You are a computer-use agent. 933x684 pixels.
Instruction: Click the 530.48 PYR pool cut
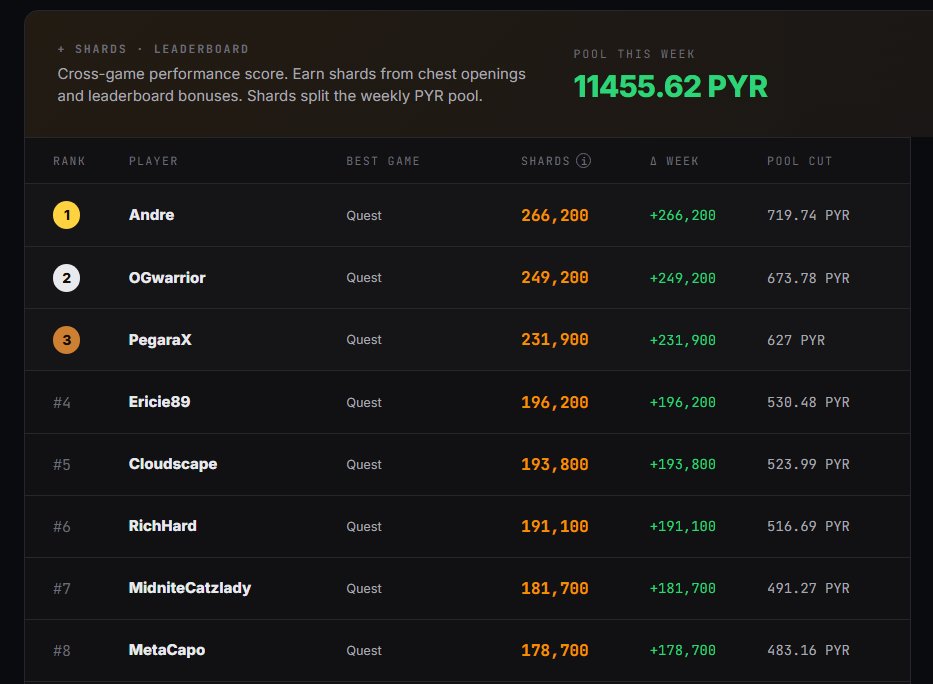tap(808, 402)
